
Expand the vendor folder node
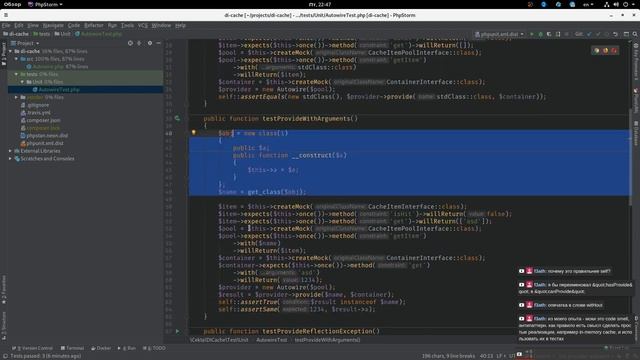coord(16,97)
